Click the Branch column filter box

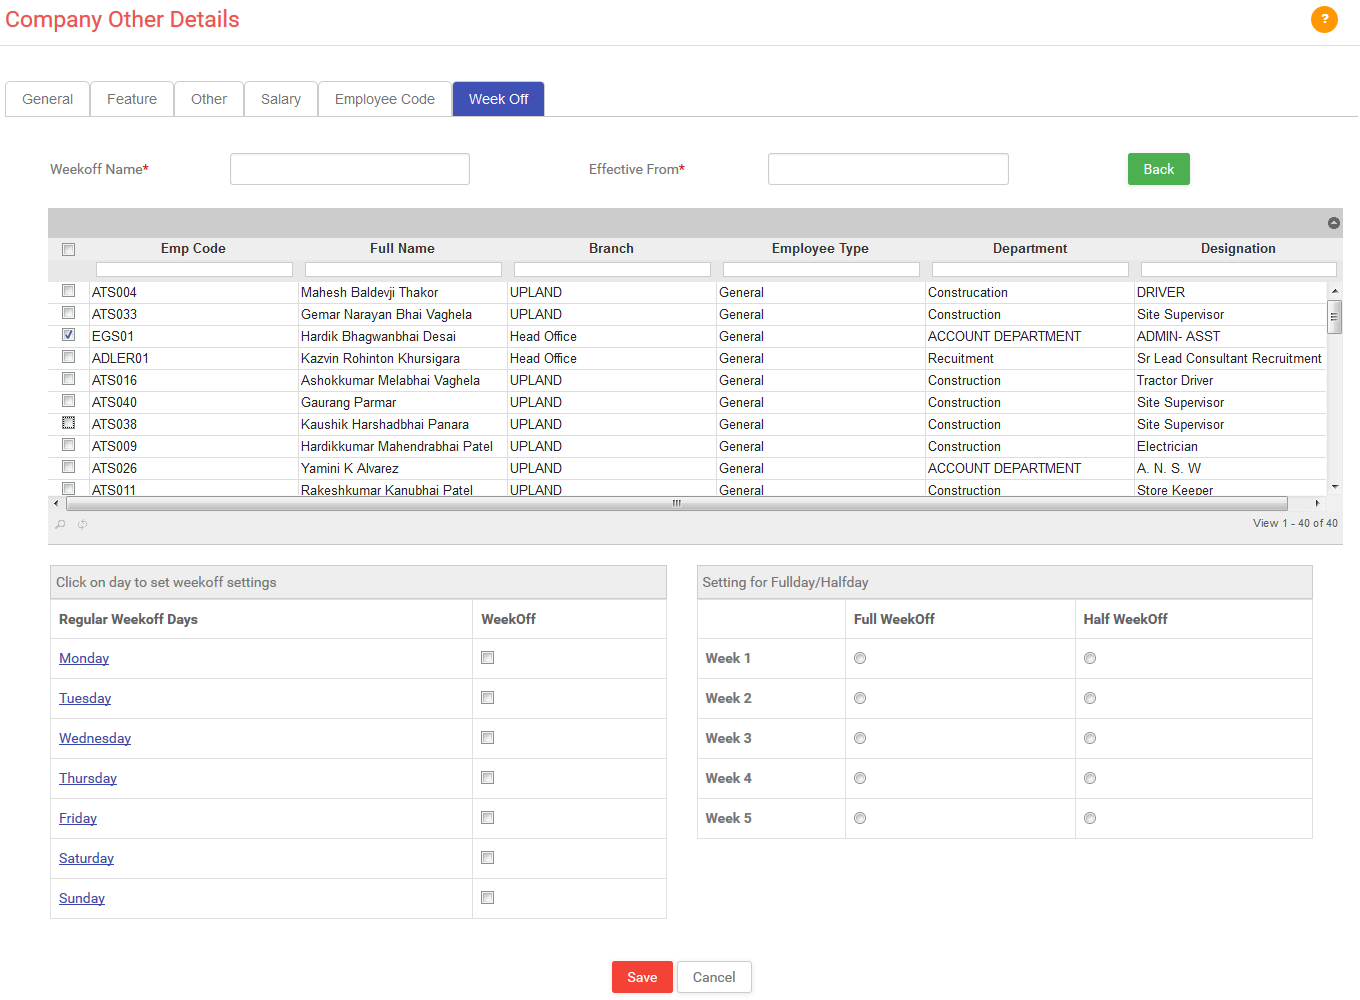point(612,269)
